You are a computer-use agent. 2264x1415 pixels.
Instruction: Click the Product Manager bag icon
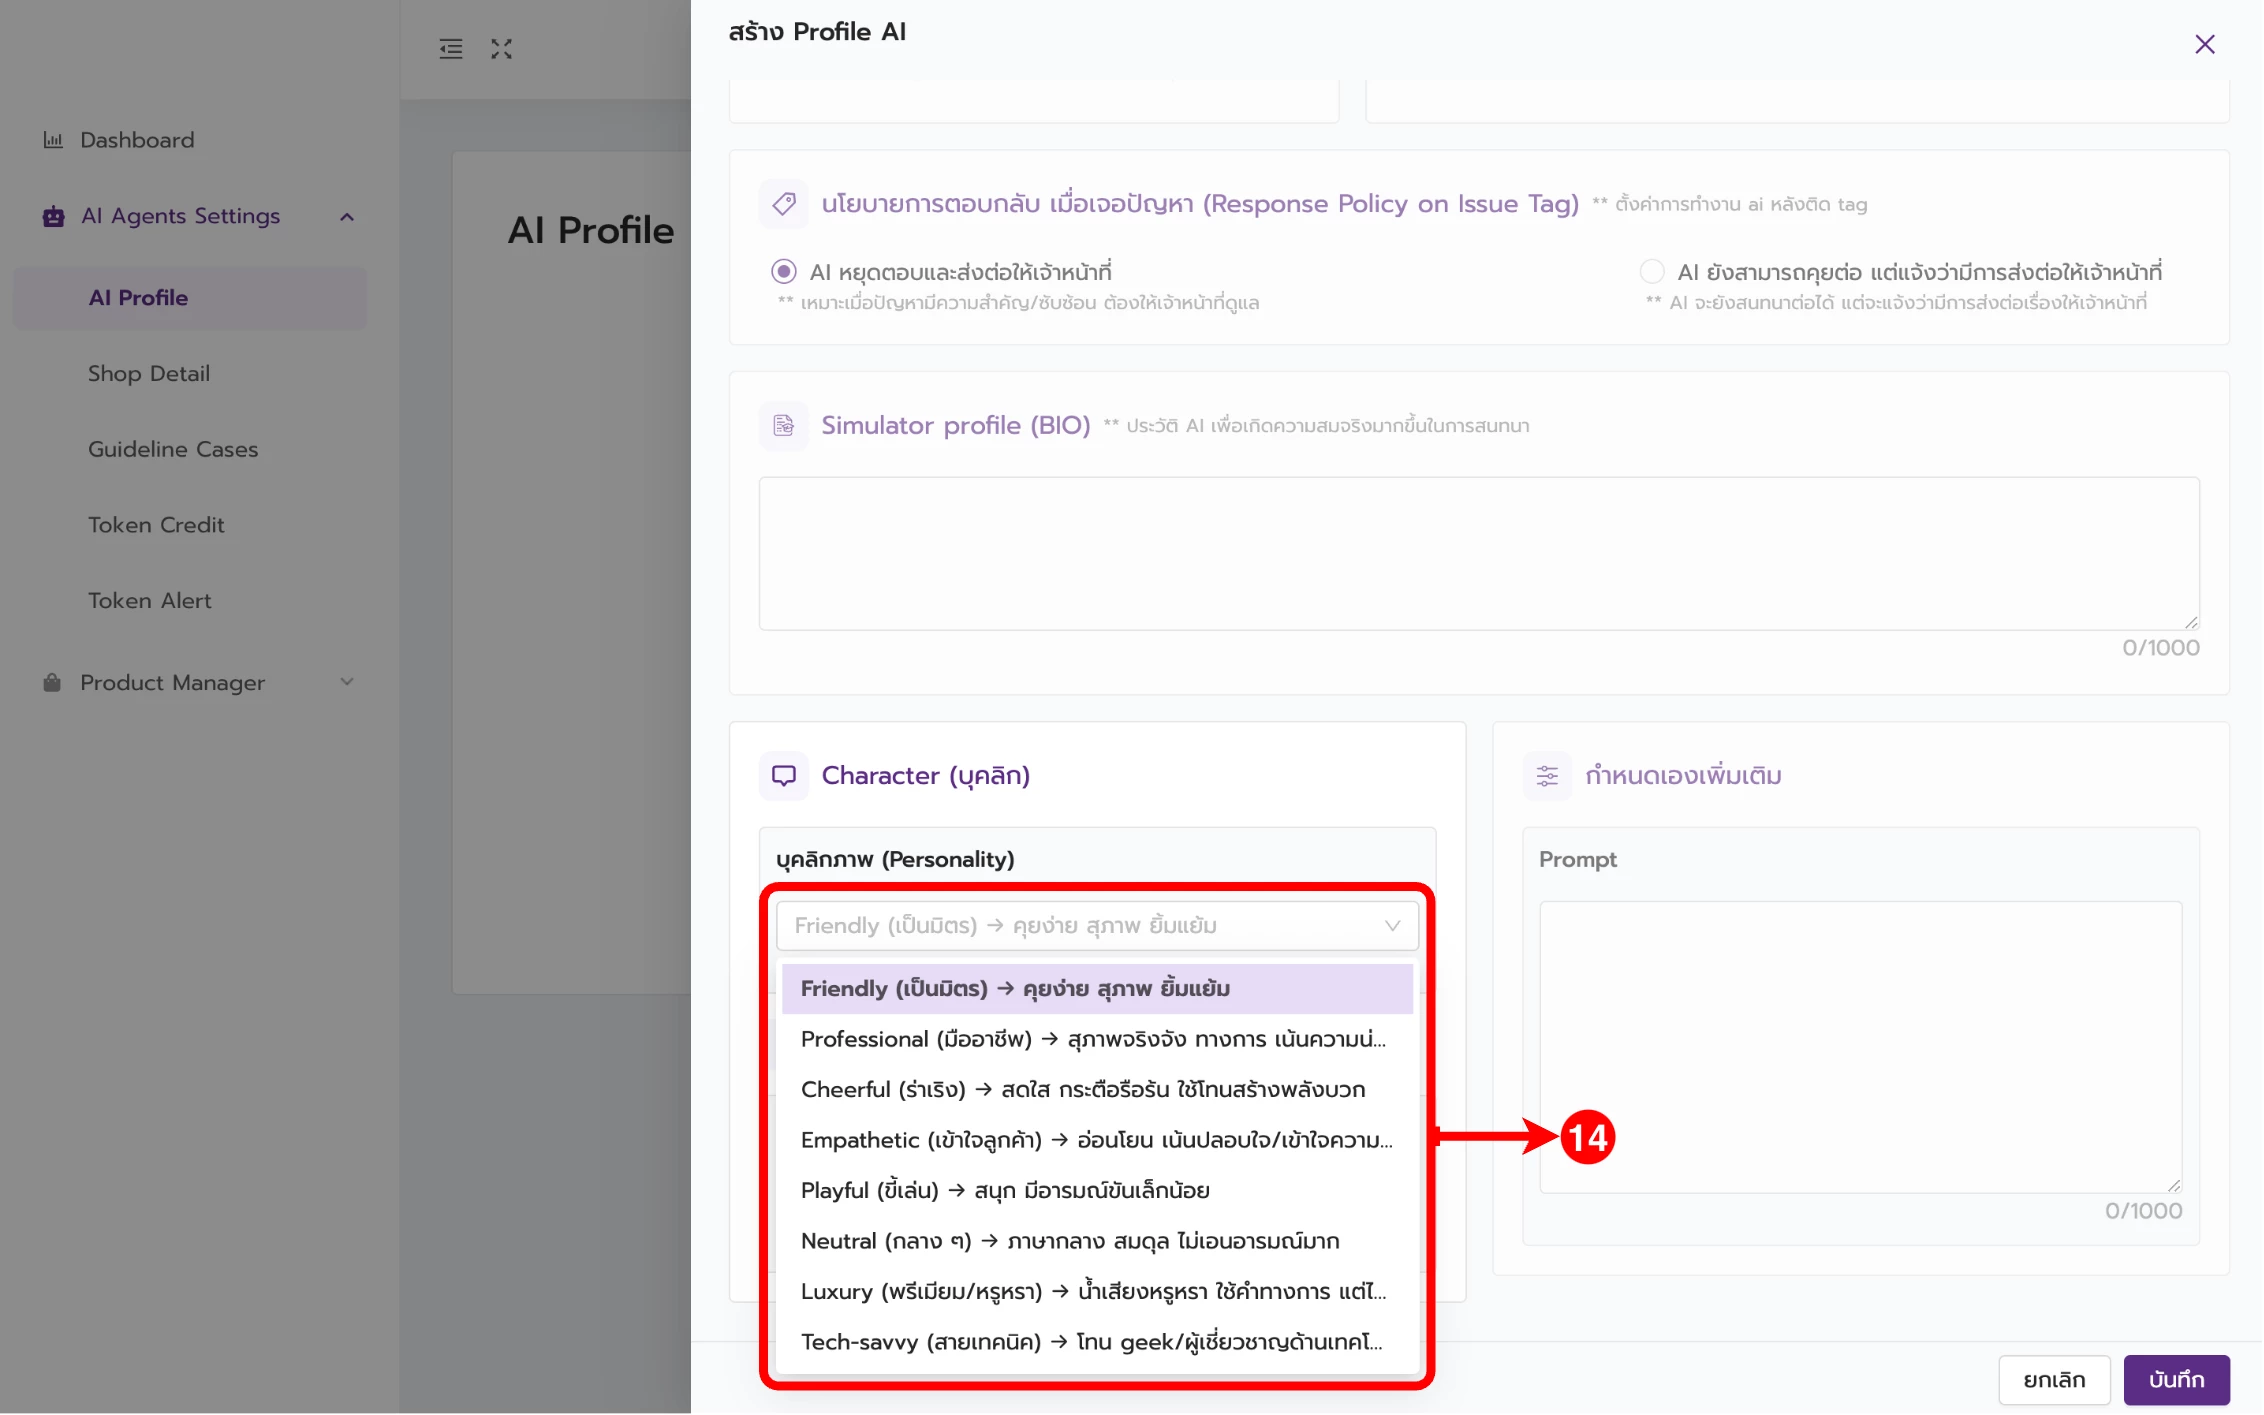coord(53,683)
